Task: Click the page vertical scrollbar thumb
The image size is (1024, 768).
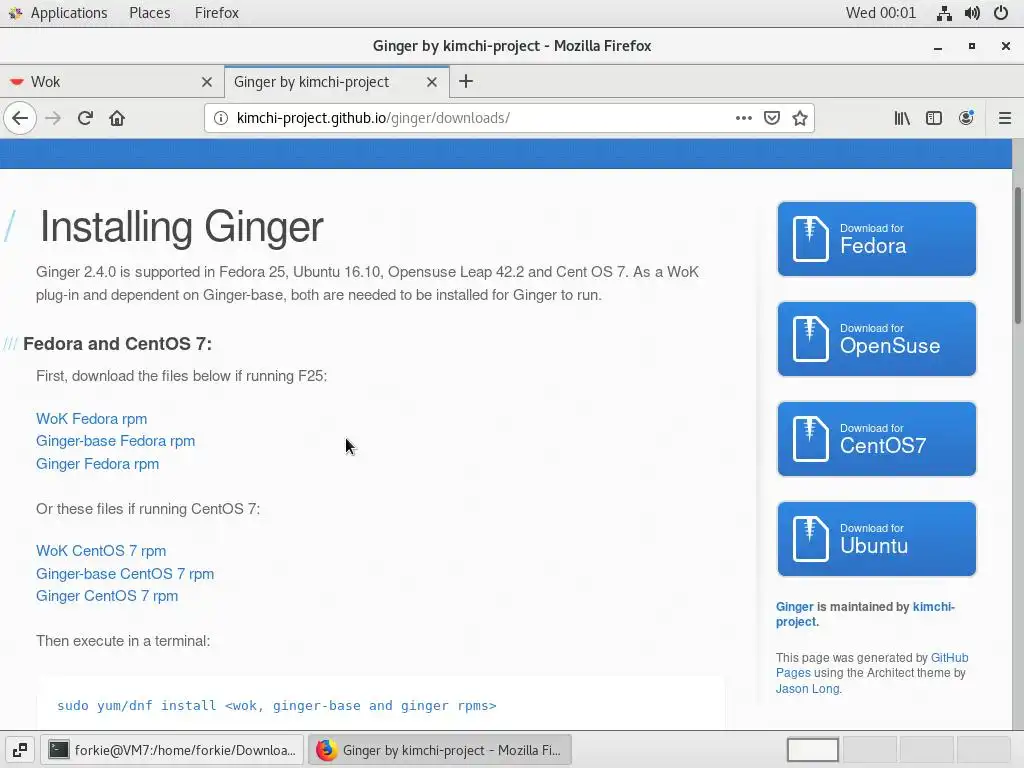Action: (1017, 255)
